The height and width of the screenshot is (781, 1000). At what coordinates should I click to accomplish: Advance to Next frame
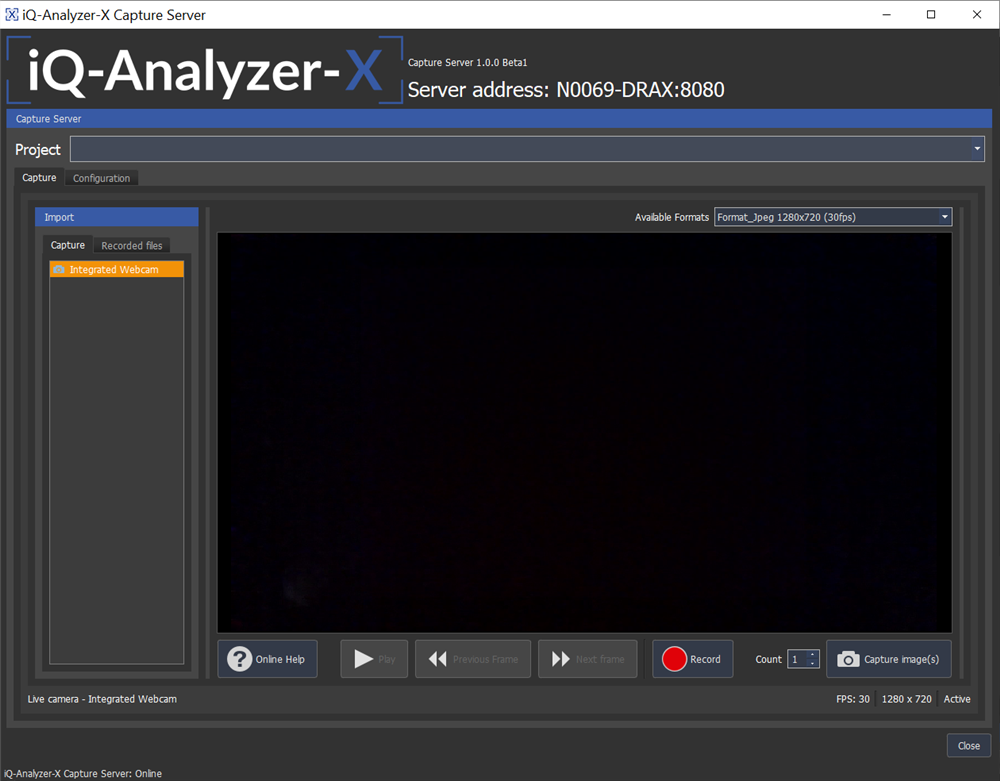point(587,659)
